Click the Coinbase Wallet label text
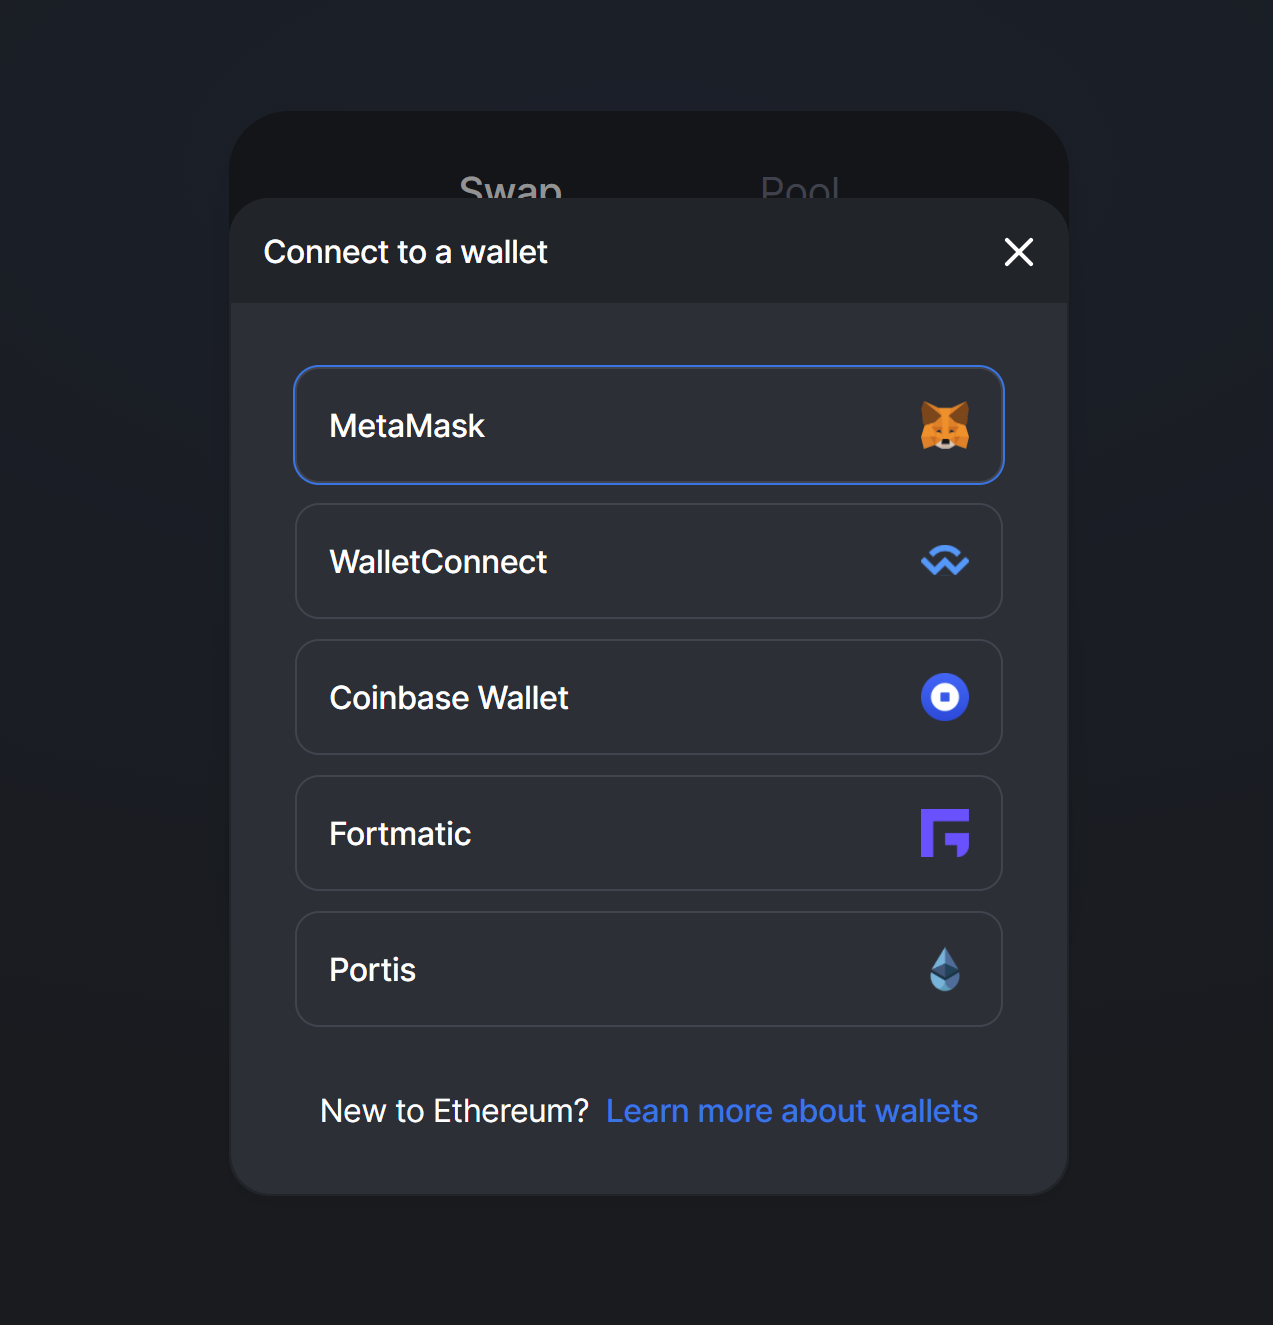This screenshot has height=1325, width=1273. pos(449,698)
